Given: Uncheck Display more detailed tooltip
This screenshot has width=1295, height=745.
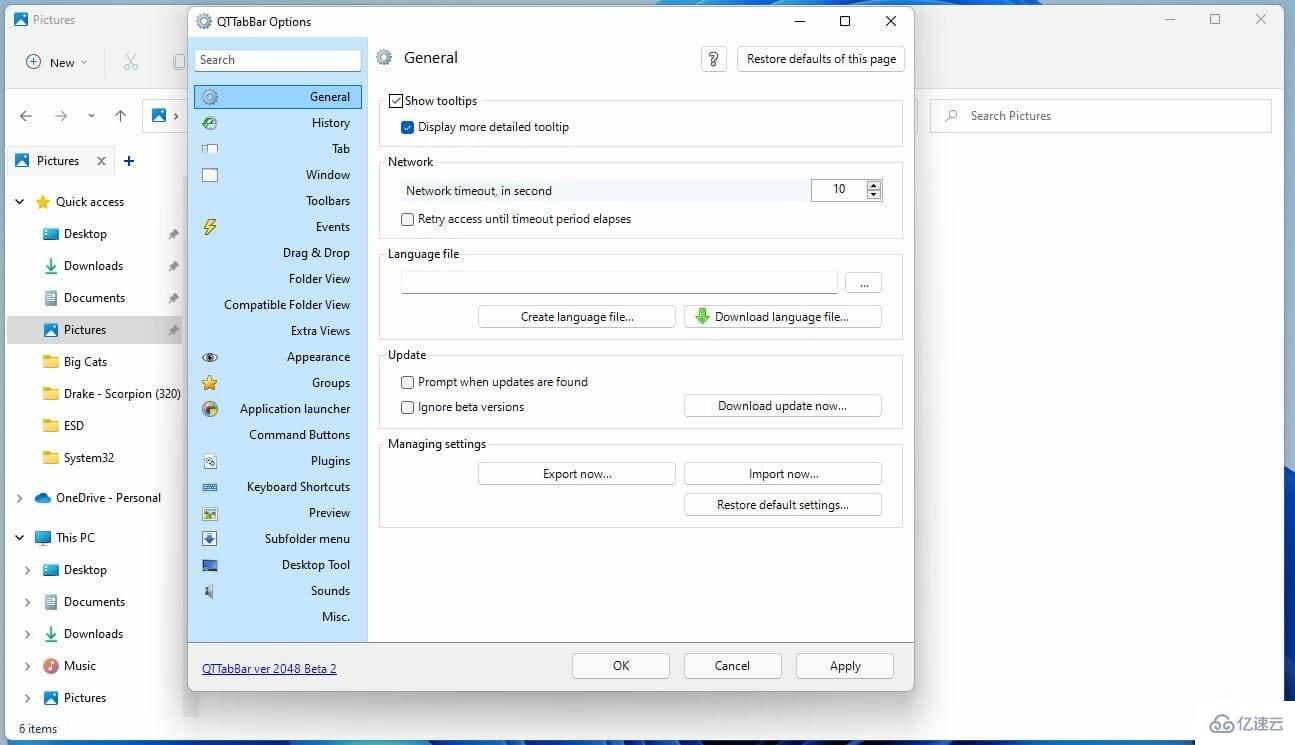Looking at the screenshot, I should (x=408, y=127).
